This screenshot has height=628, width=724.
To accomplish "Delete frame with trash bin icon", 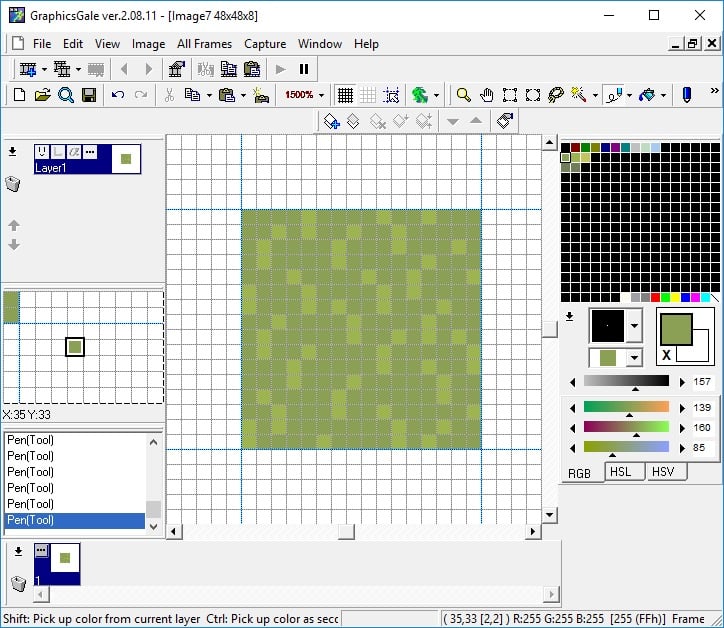I will pos(18,583).
